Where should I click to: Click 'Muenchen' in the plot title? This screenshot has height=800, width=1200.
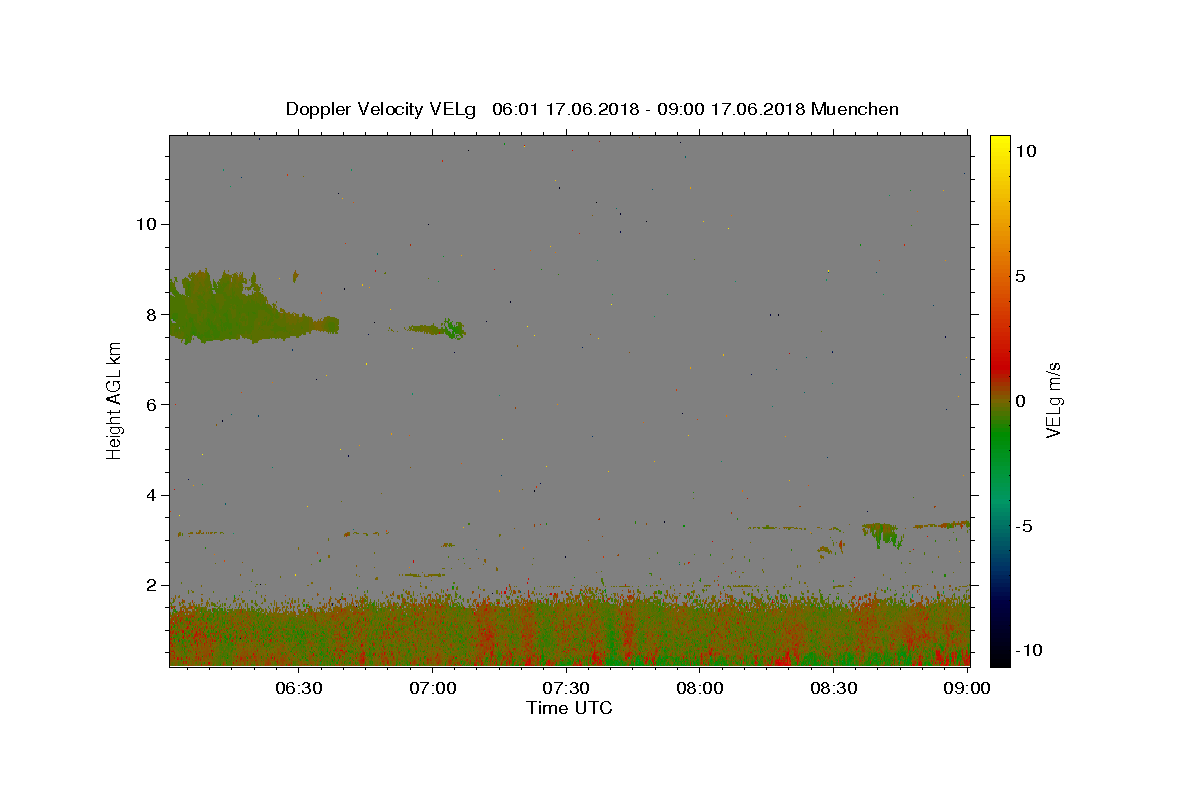[x=855, y=109]
